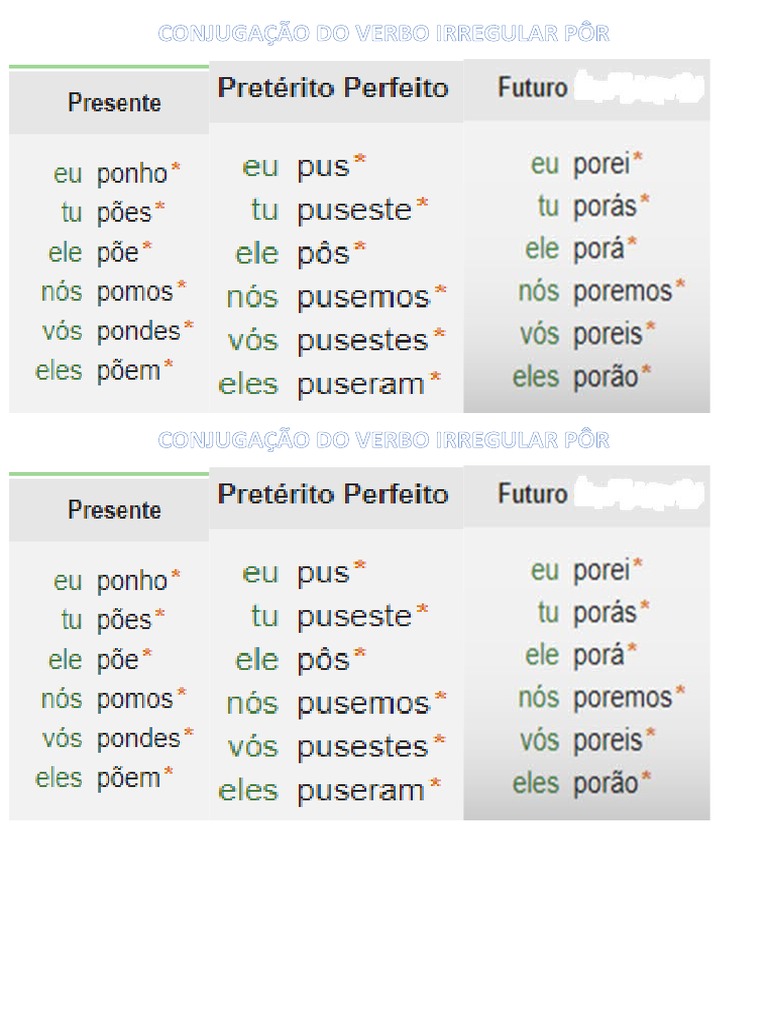Image resolution: width=768 pixels, height=1024 pixels.
Task: Click the second table's Futuro column header
Action: click(532, 494)
